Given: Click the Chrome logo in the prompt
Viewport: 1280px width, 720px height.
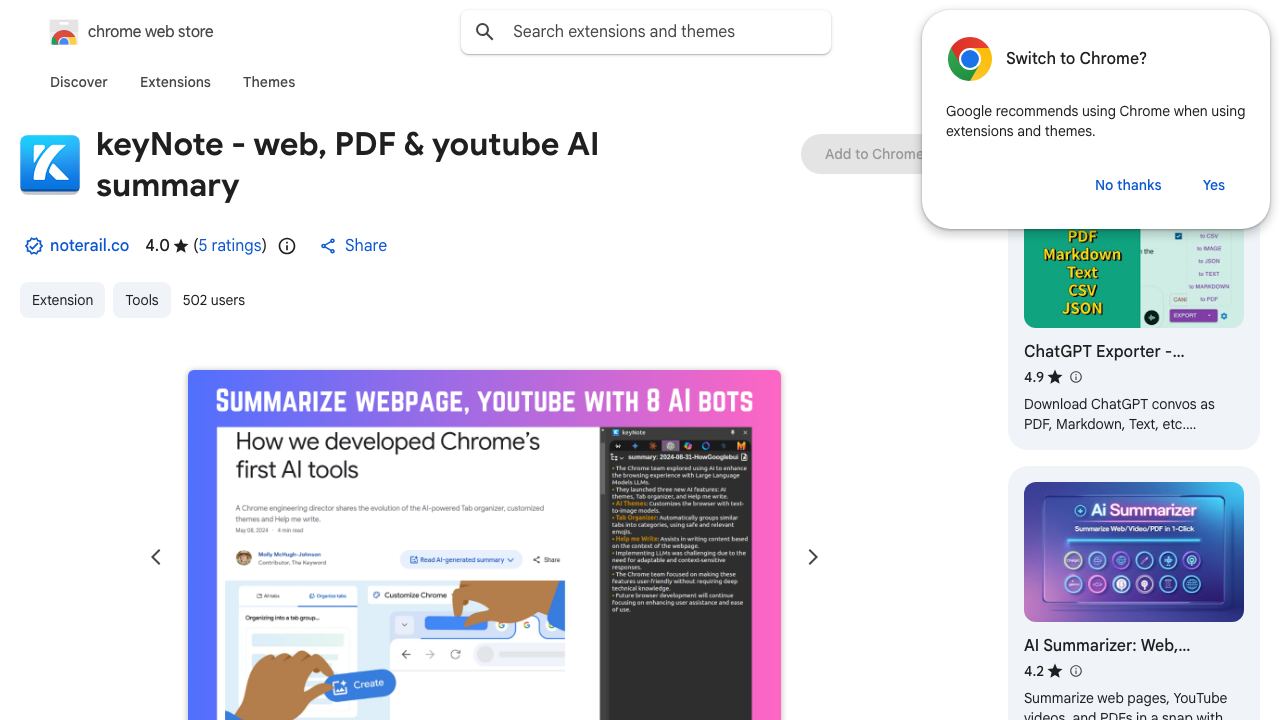Looking at the screenshot, I should 970,59.
